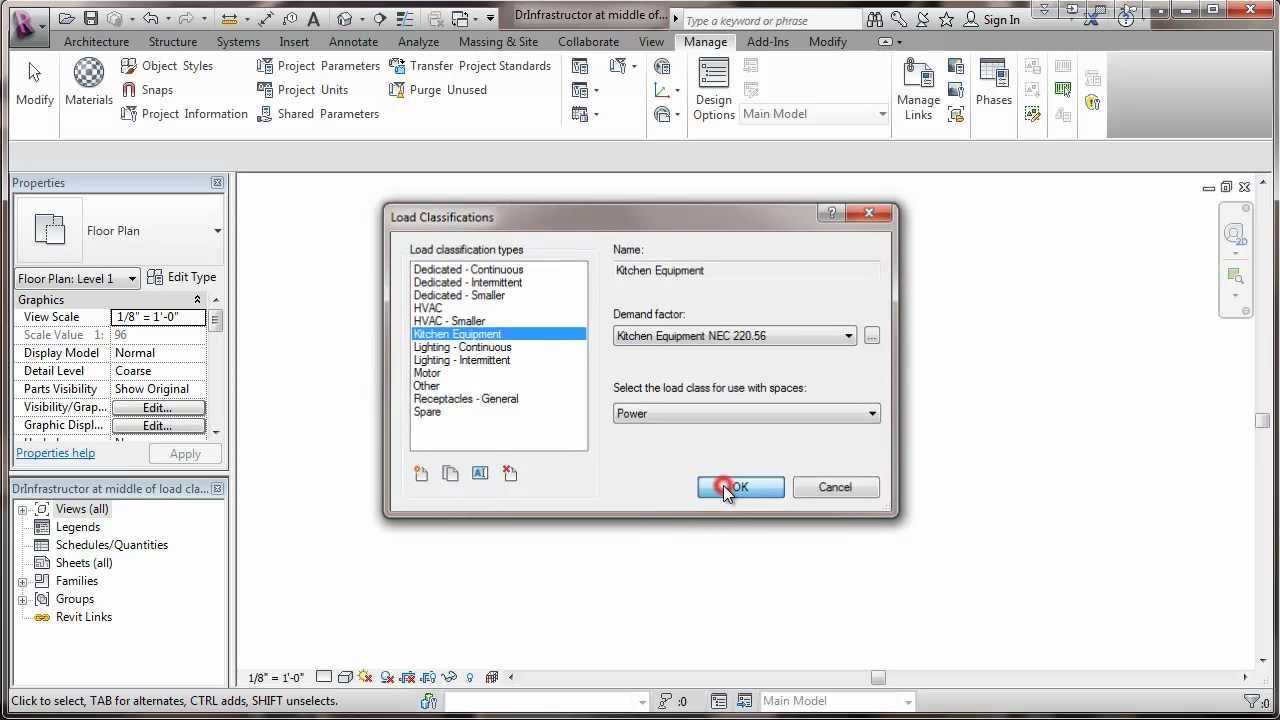
Task: Click the Save icon in quick access toolbar
Action: point(91,18)
